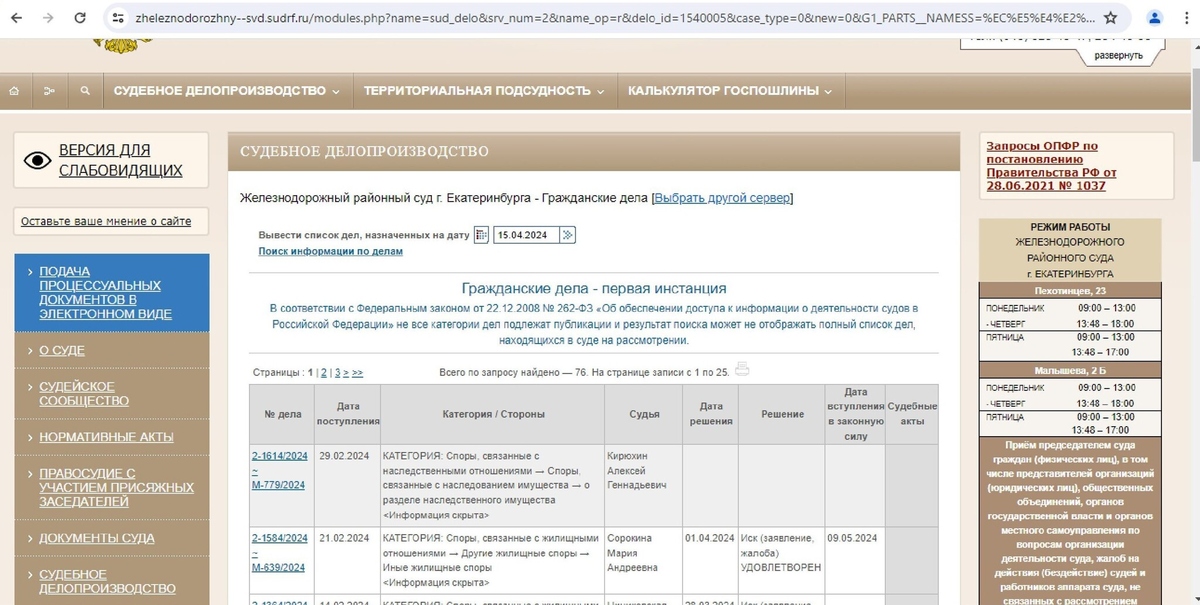The height and width of the screenshot is (605, 1200).
Task: Expand the Судебное делопроизводство dropdown menu
Action: (226, 91)
